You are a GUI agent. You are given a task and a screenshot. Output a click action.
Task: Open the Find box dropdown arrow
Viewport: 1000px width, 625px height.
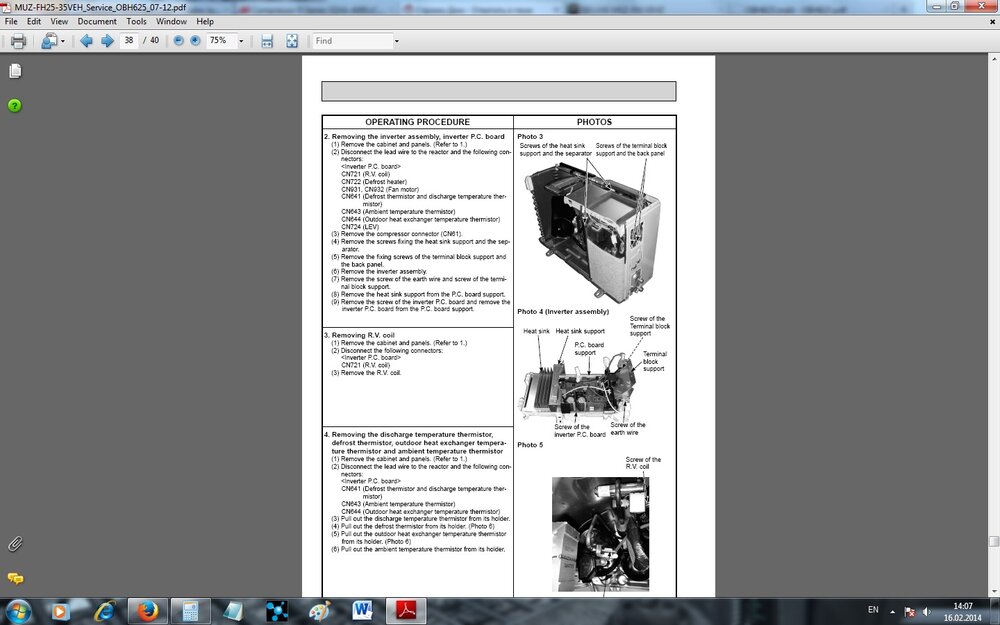coord(399,41)
